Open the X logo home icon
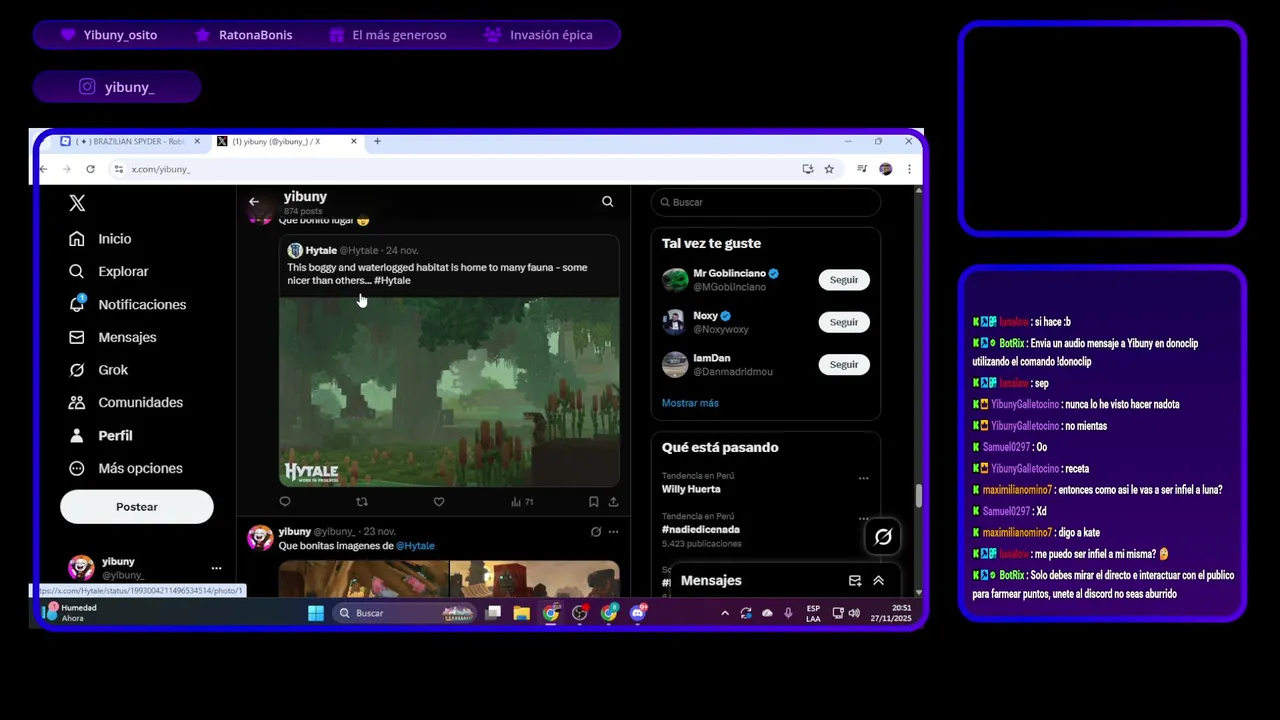Image resolution: width=1280 pixels, height=720 pixels. [x=77, y=203]
